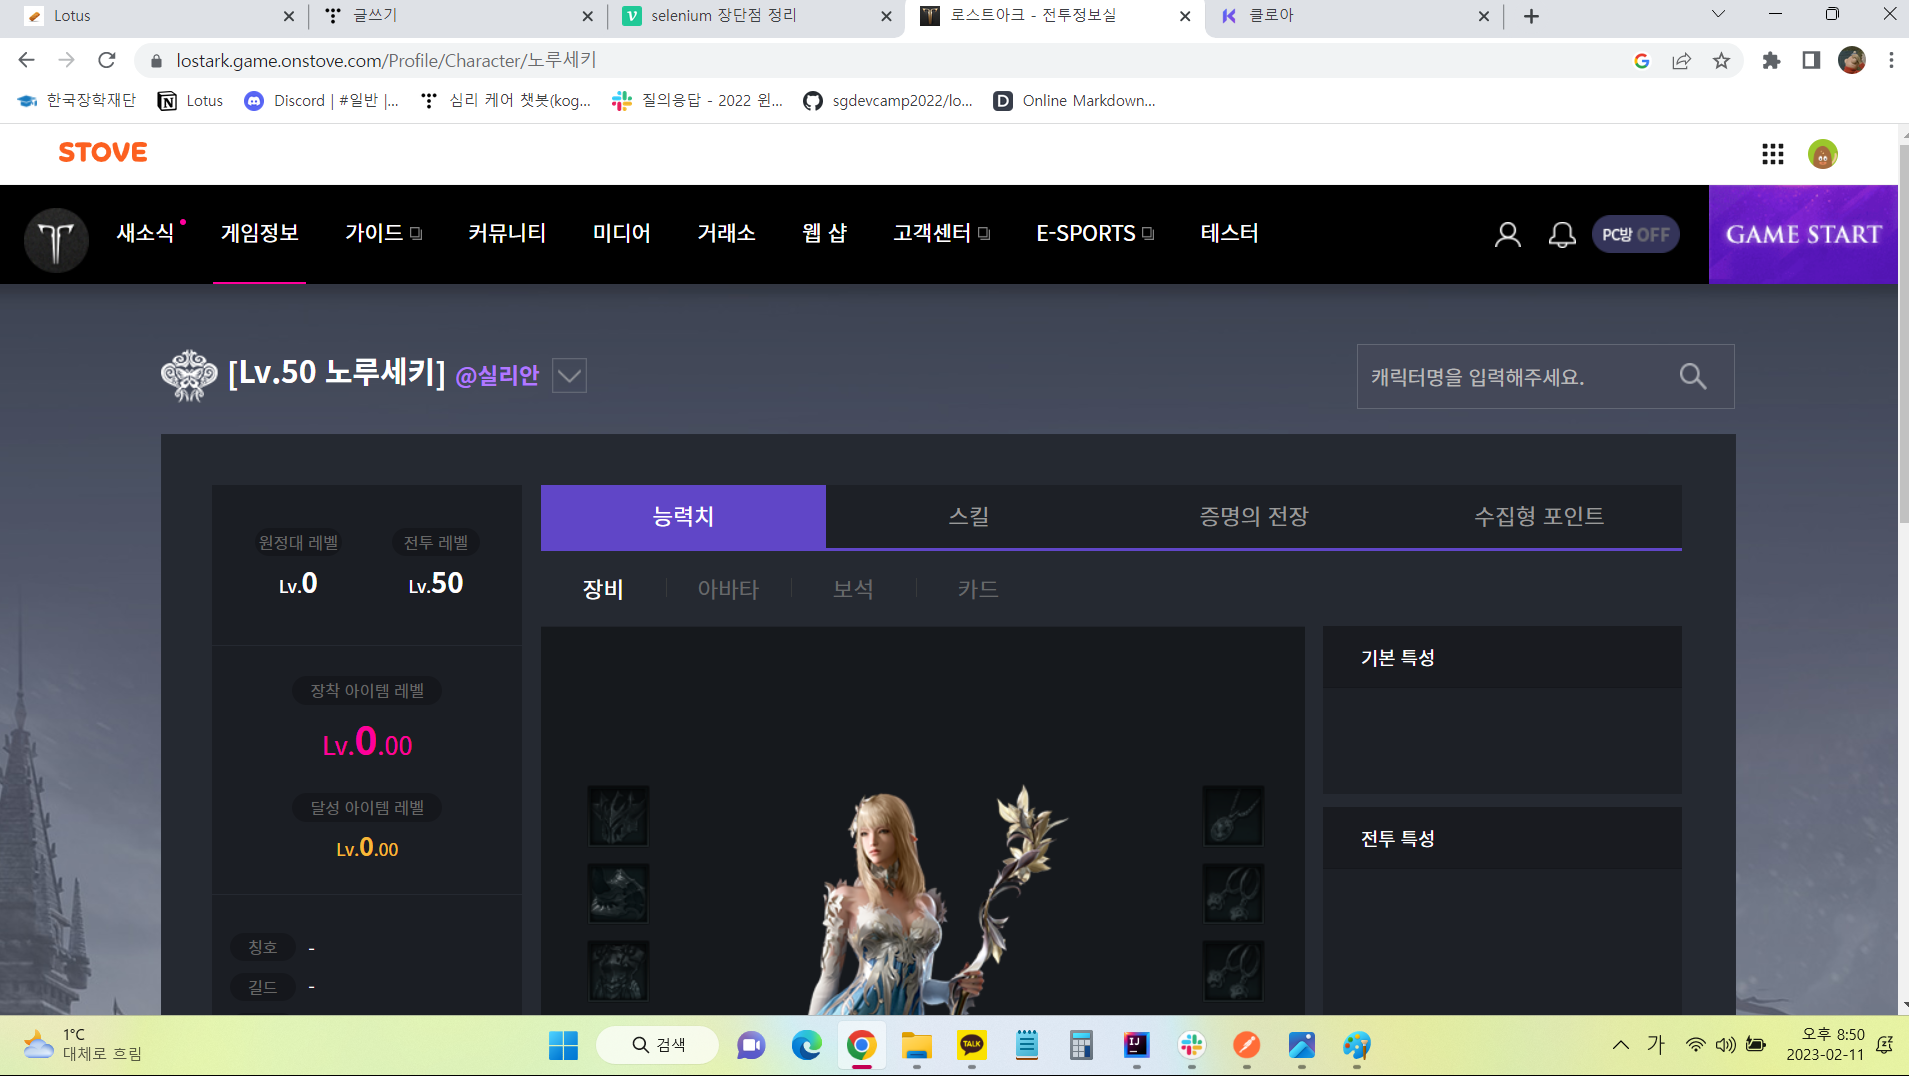This screenshot has width=1909, height=1076.
Task: Open the Online Markdown bookmark
Action: [1074, 101]
